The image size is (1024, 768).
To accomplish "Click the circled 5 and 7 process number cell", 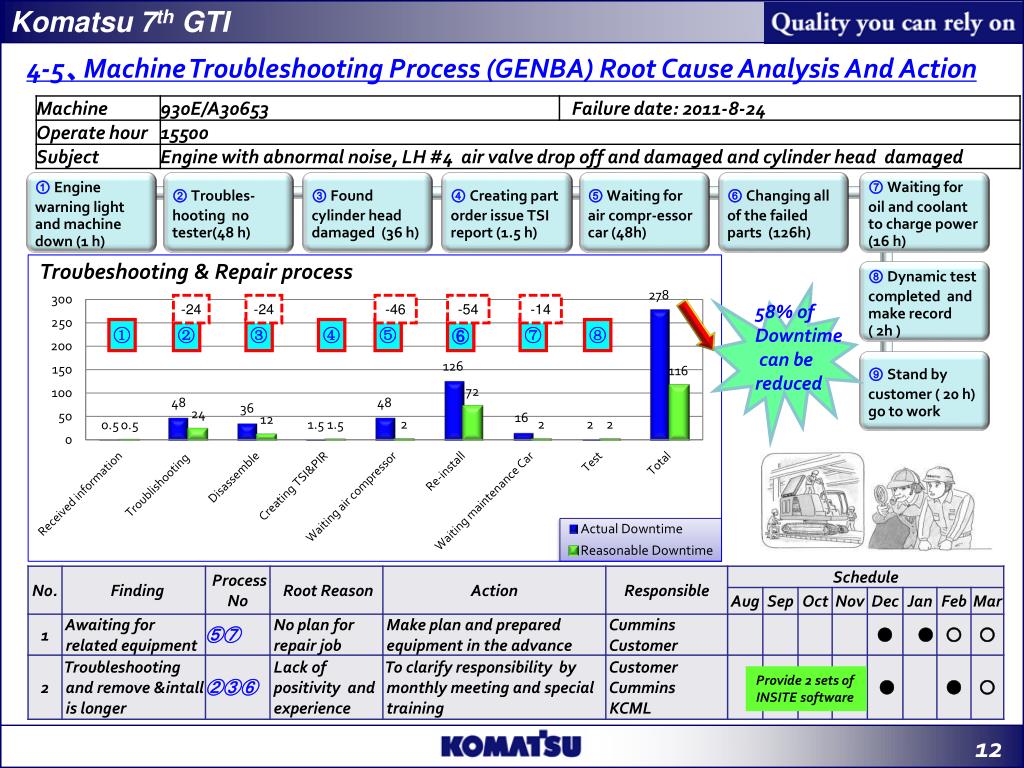I will tap(238, 635).
